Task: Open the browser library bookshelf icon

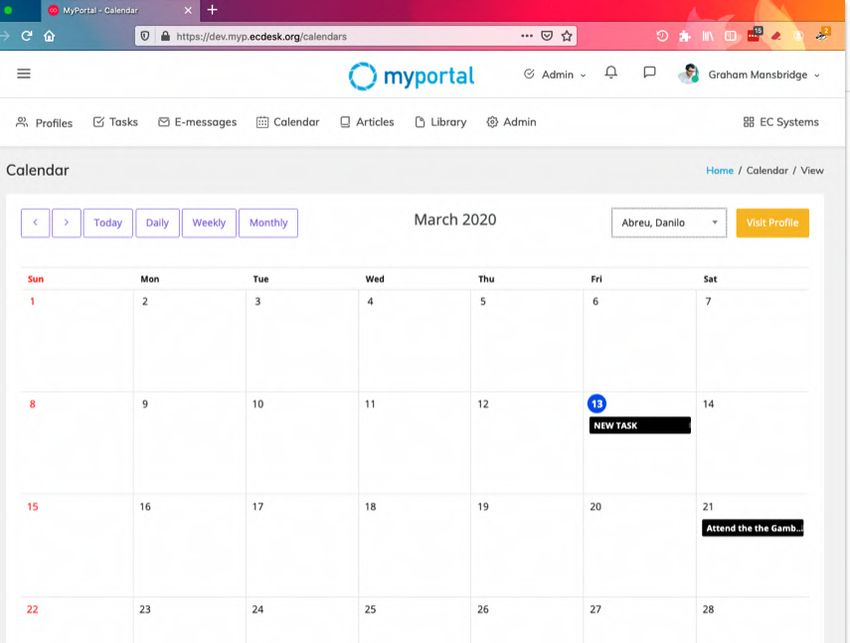Action: pos(707,36)
